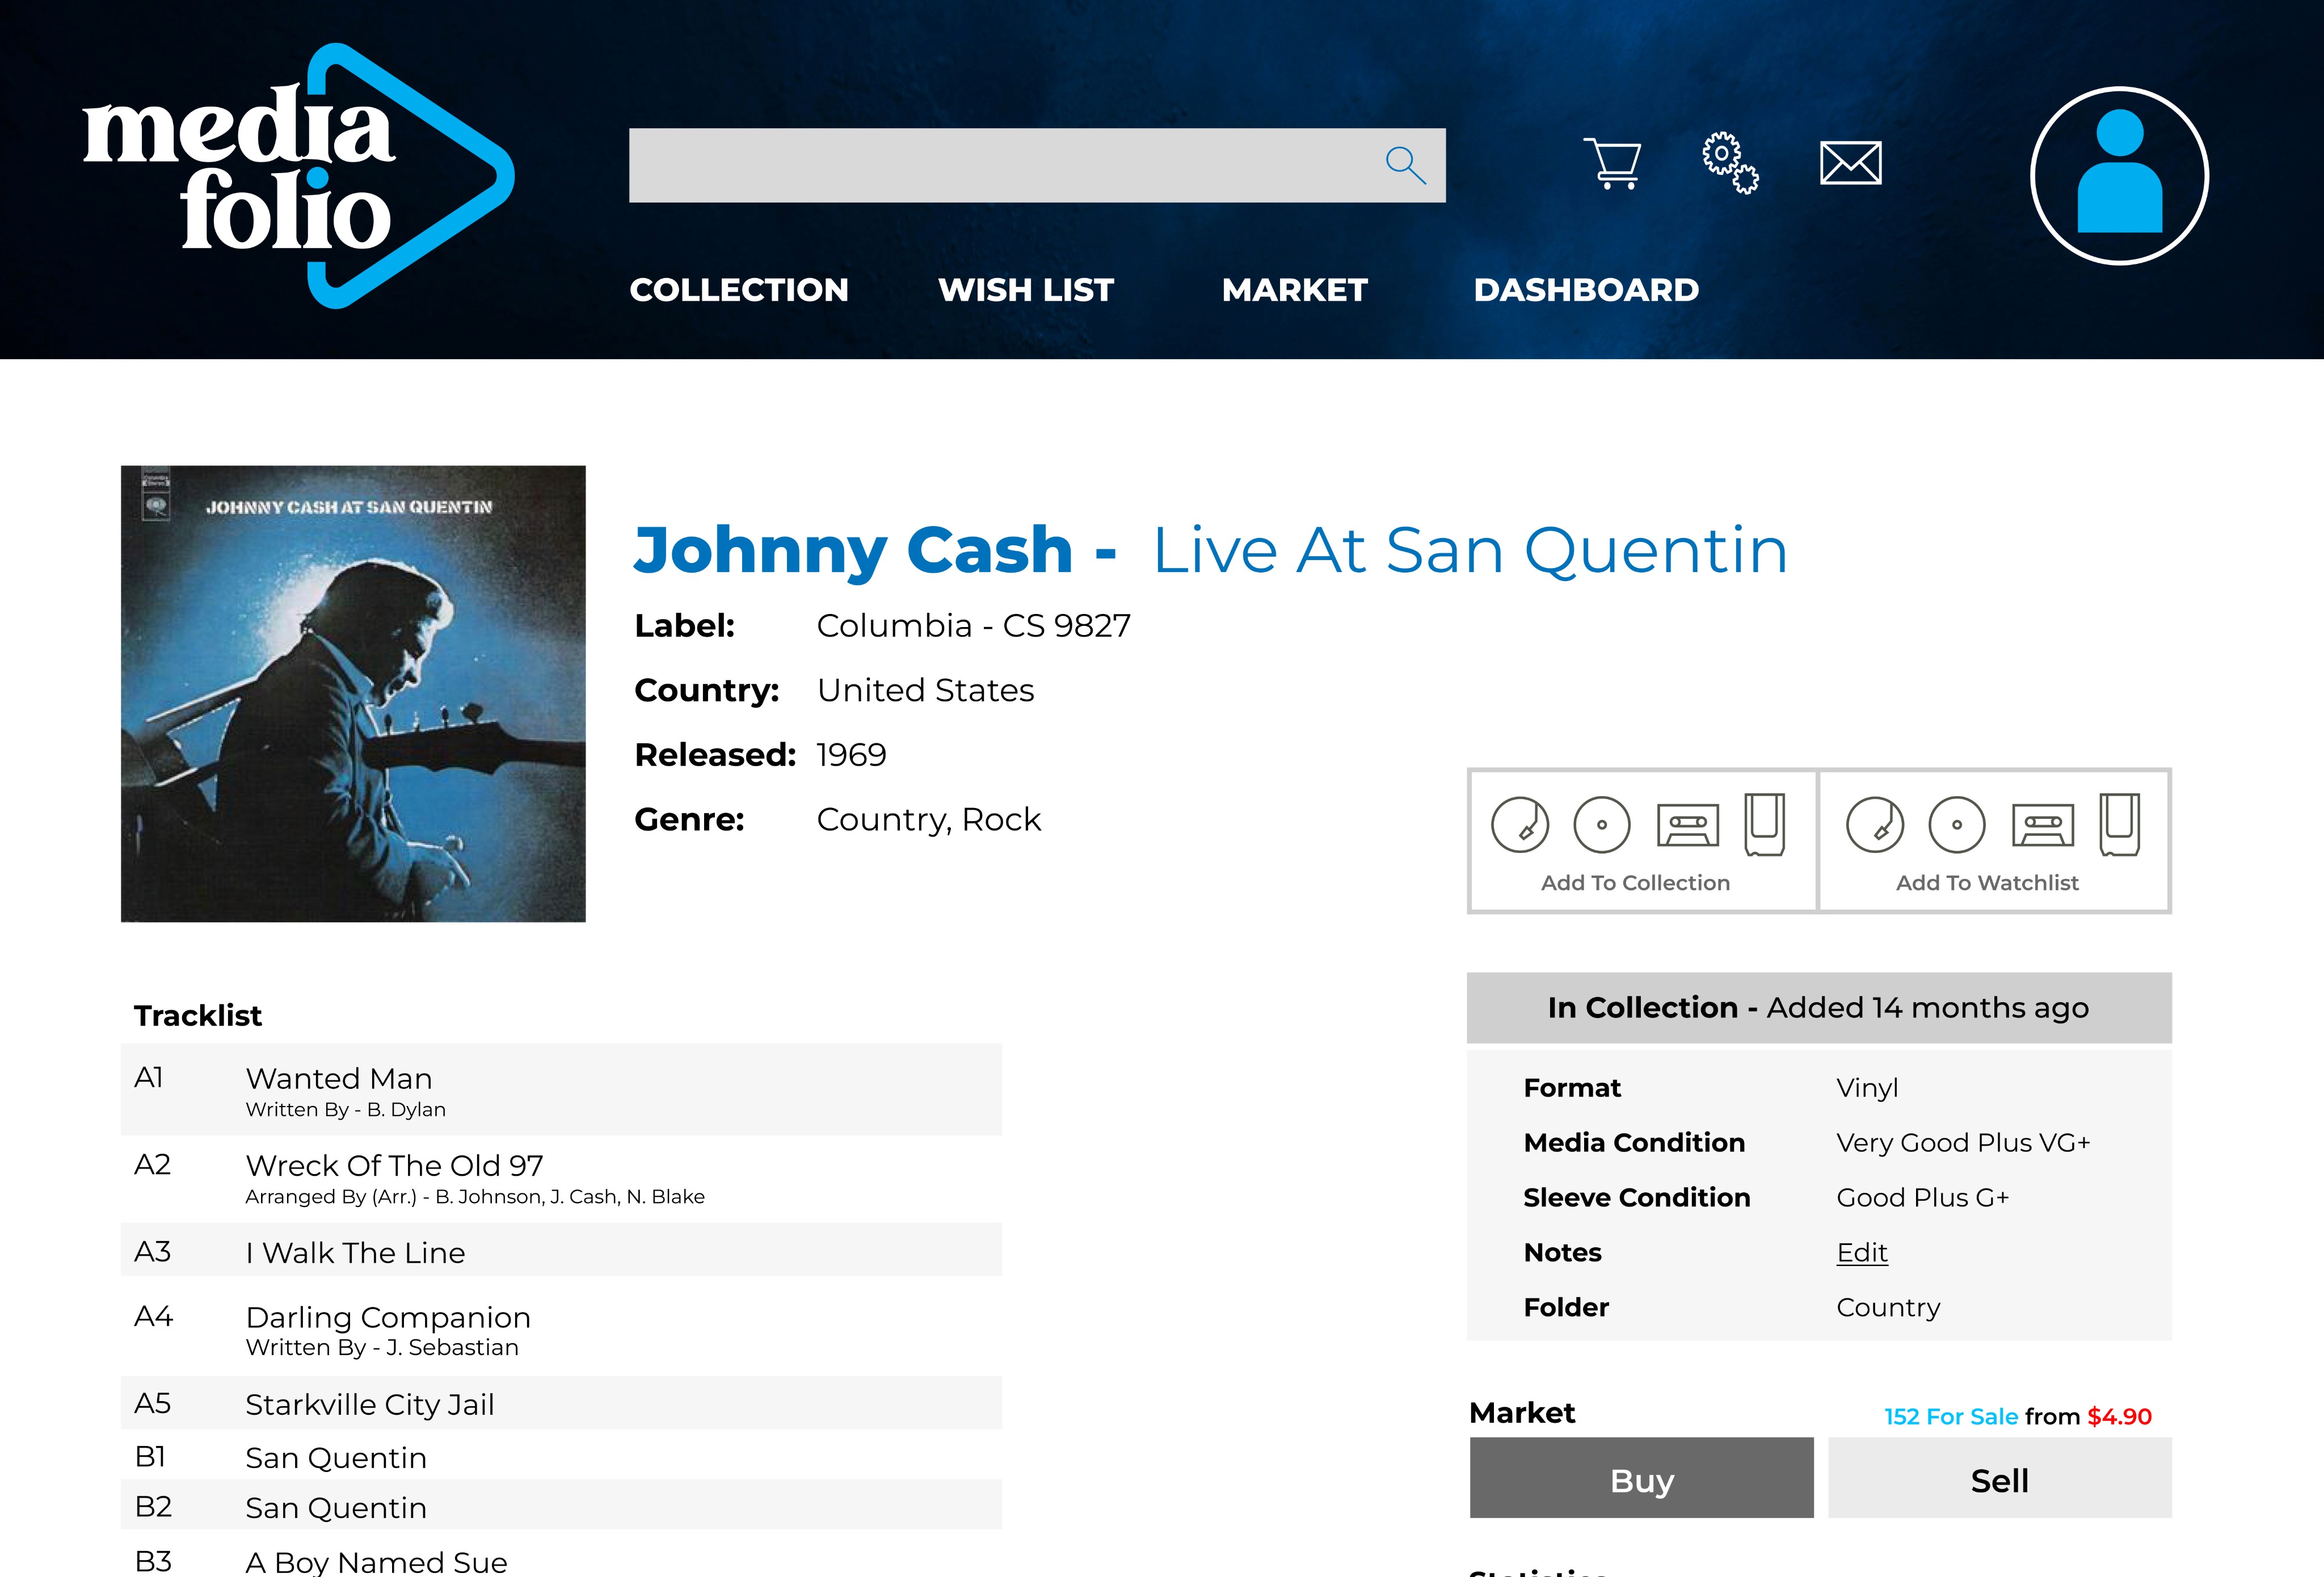
Task: Open the Wish List menu
Action: pos(1026,290)
